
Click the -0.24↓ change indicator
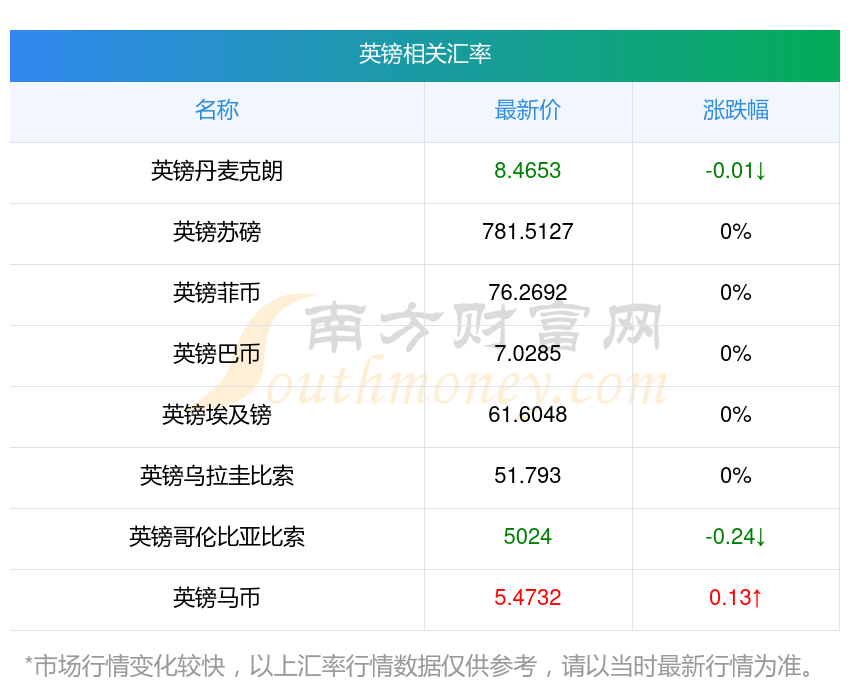pos(736,537)
